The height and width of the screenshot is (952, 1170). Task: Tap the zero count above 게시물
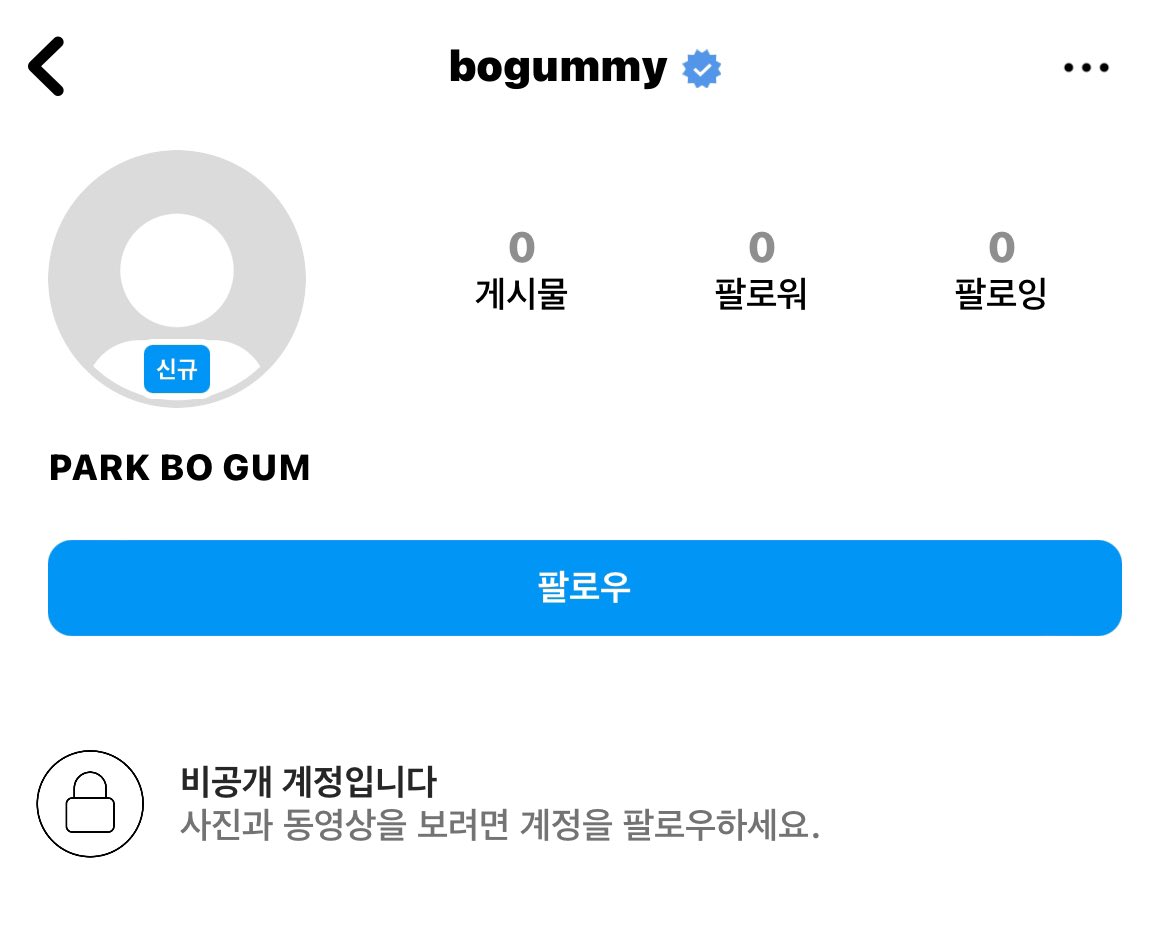click(522, 248)
